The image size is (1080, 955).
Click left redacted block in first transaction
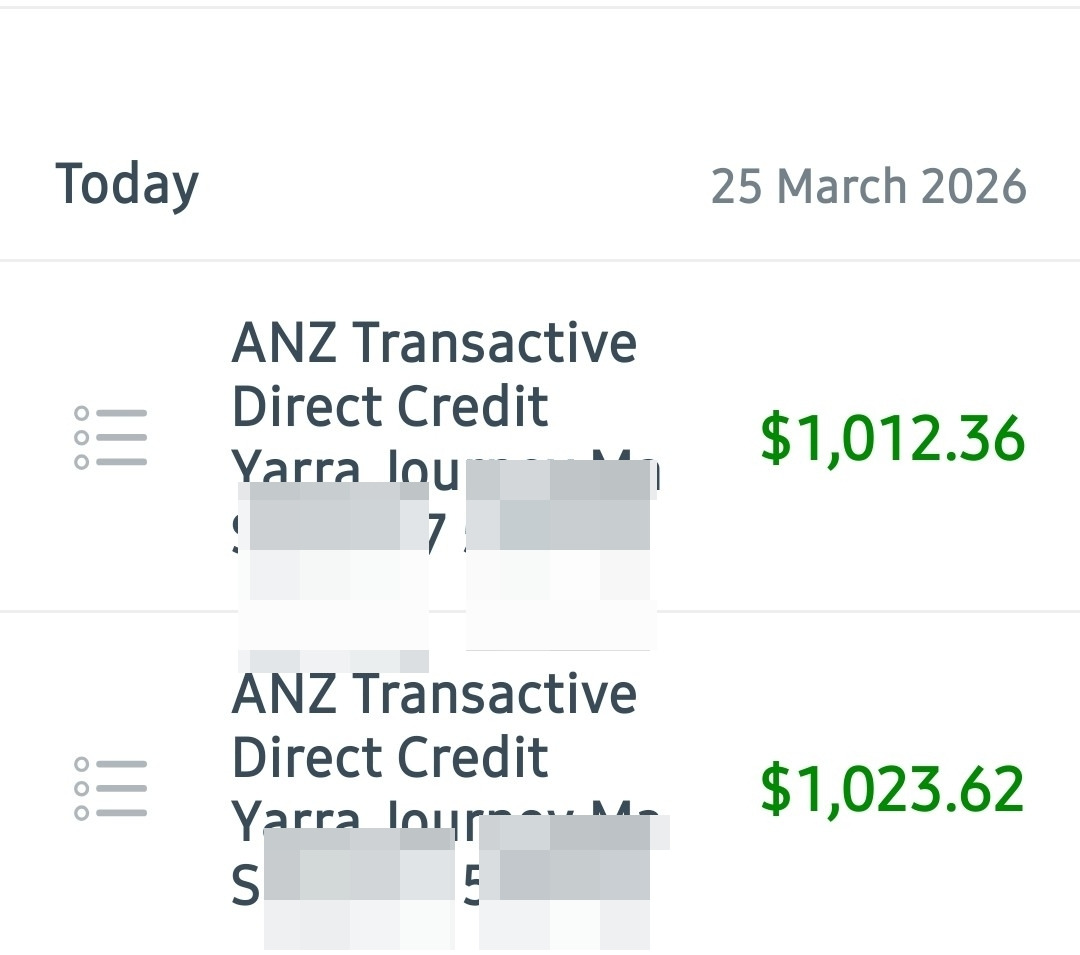tap(333, 577)
